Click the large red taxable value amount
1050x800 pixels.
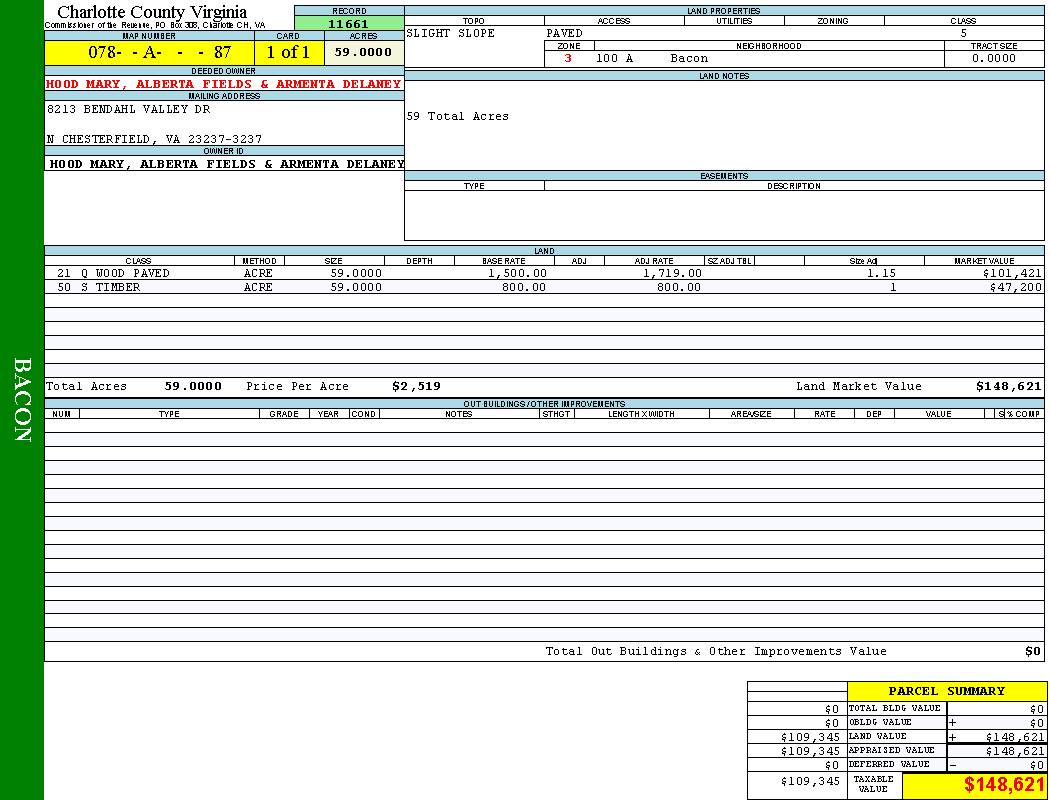pos(1004,785)
